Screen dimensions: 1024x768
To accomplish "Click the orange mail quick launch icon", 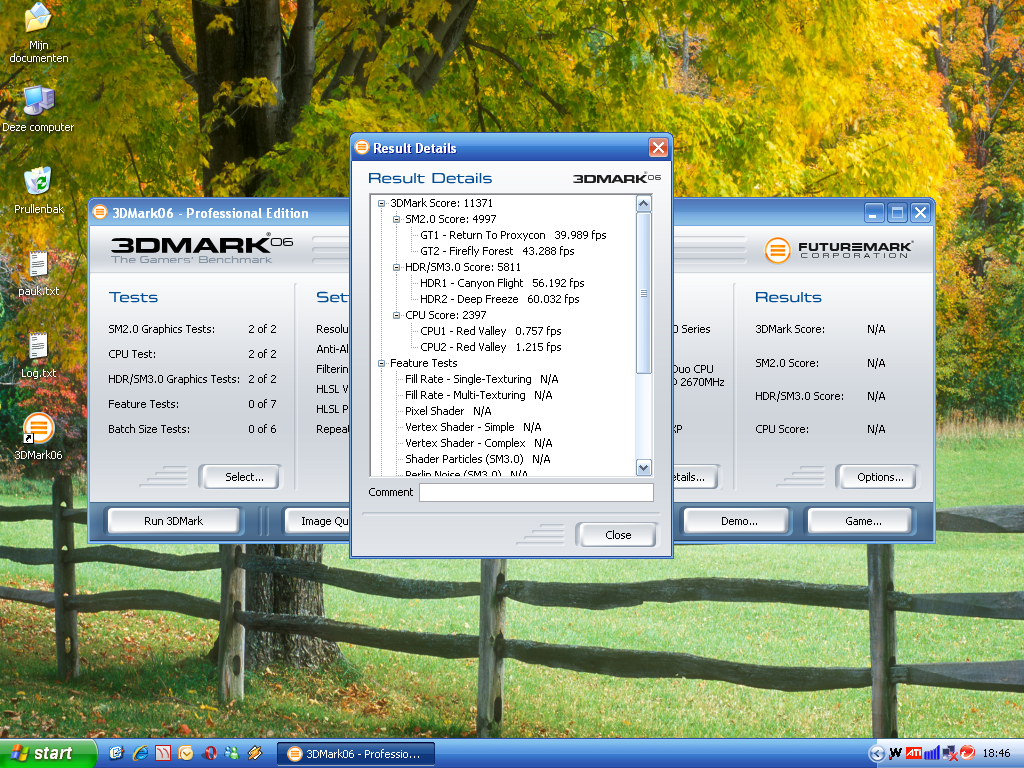I will click(x=186, y=754).
